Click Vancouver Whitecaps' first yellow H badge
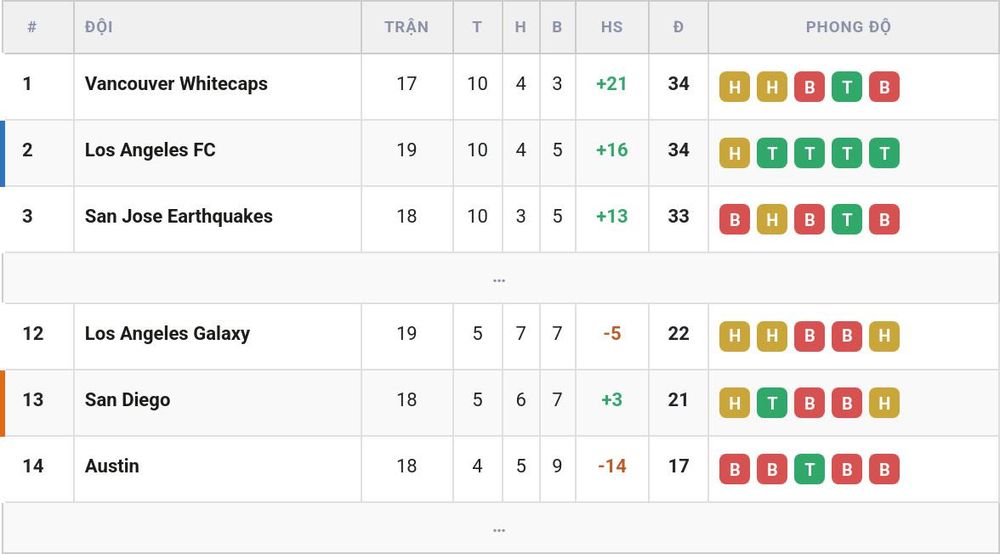The height and width of the screenshot is (554, 1000). [735, 87]
